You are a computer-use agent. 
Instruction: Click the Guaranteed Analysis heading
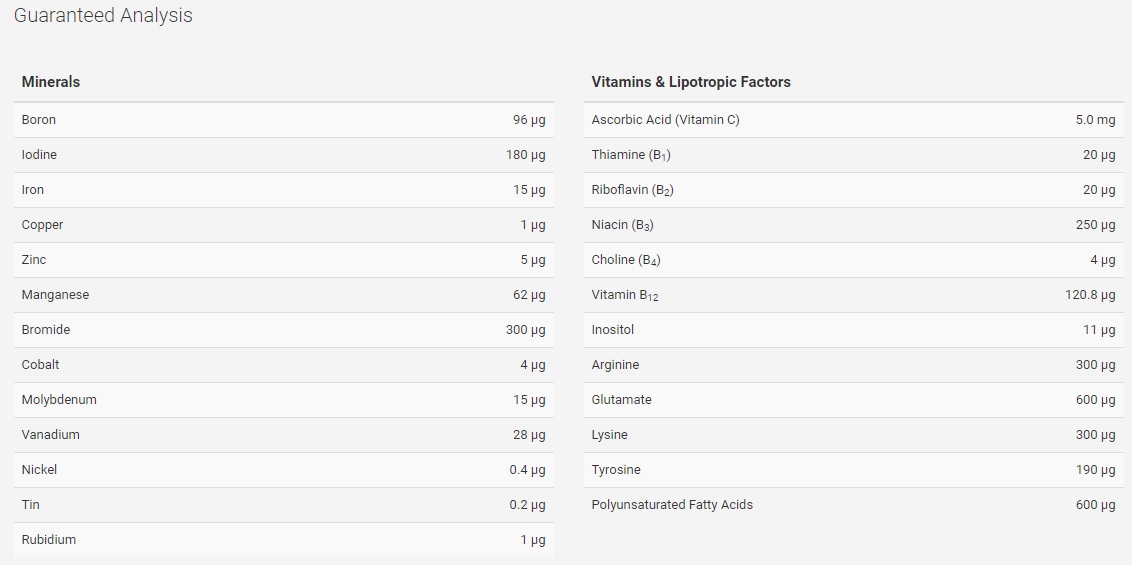pyautogui.click(x=103, y=16)
